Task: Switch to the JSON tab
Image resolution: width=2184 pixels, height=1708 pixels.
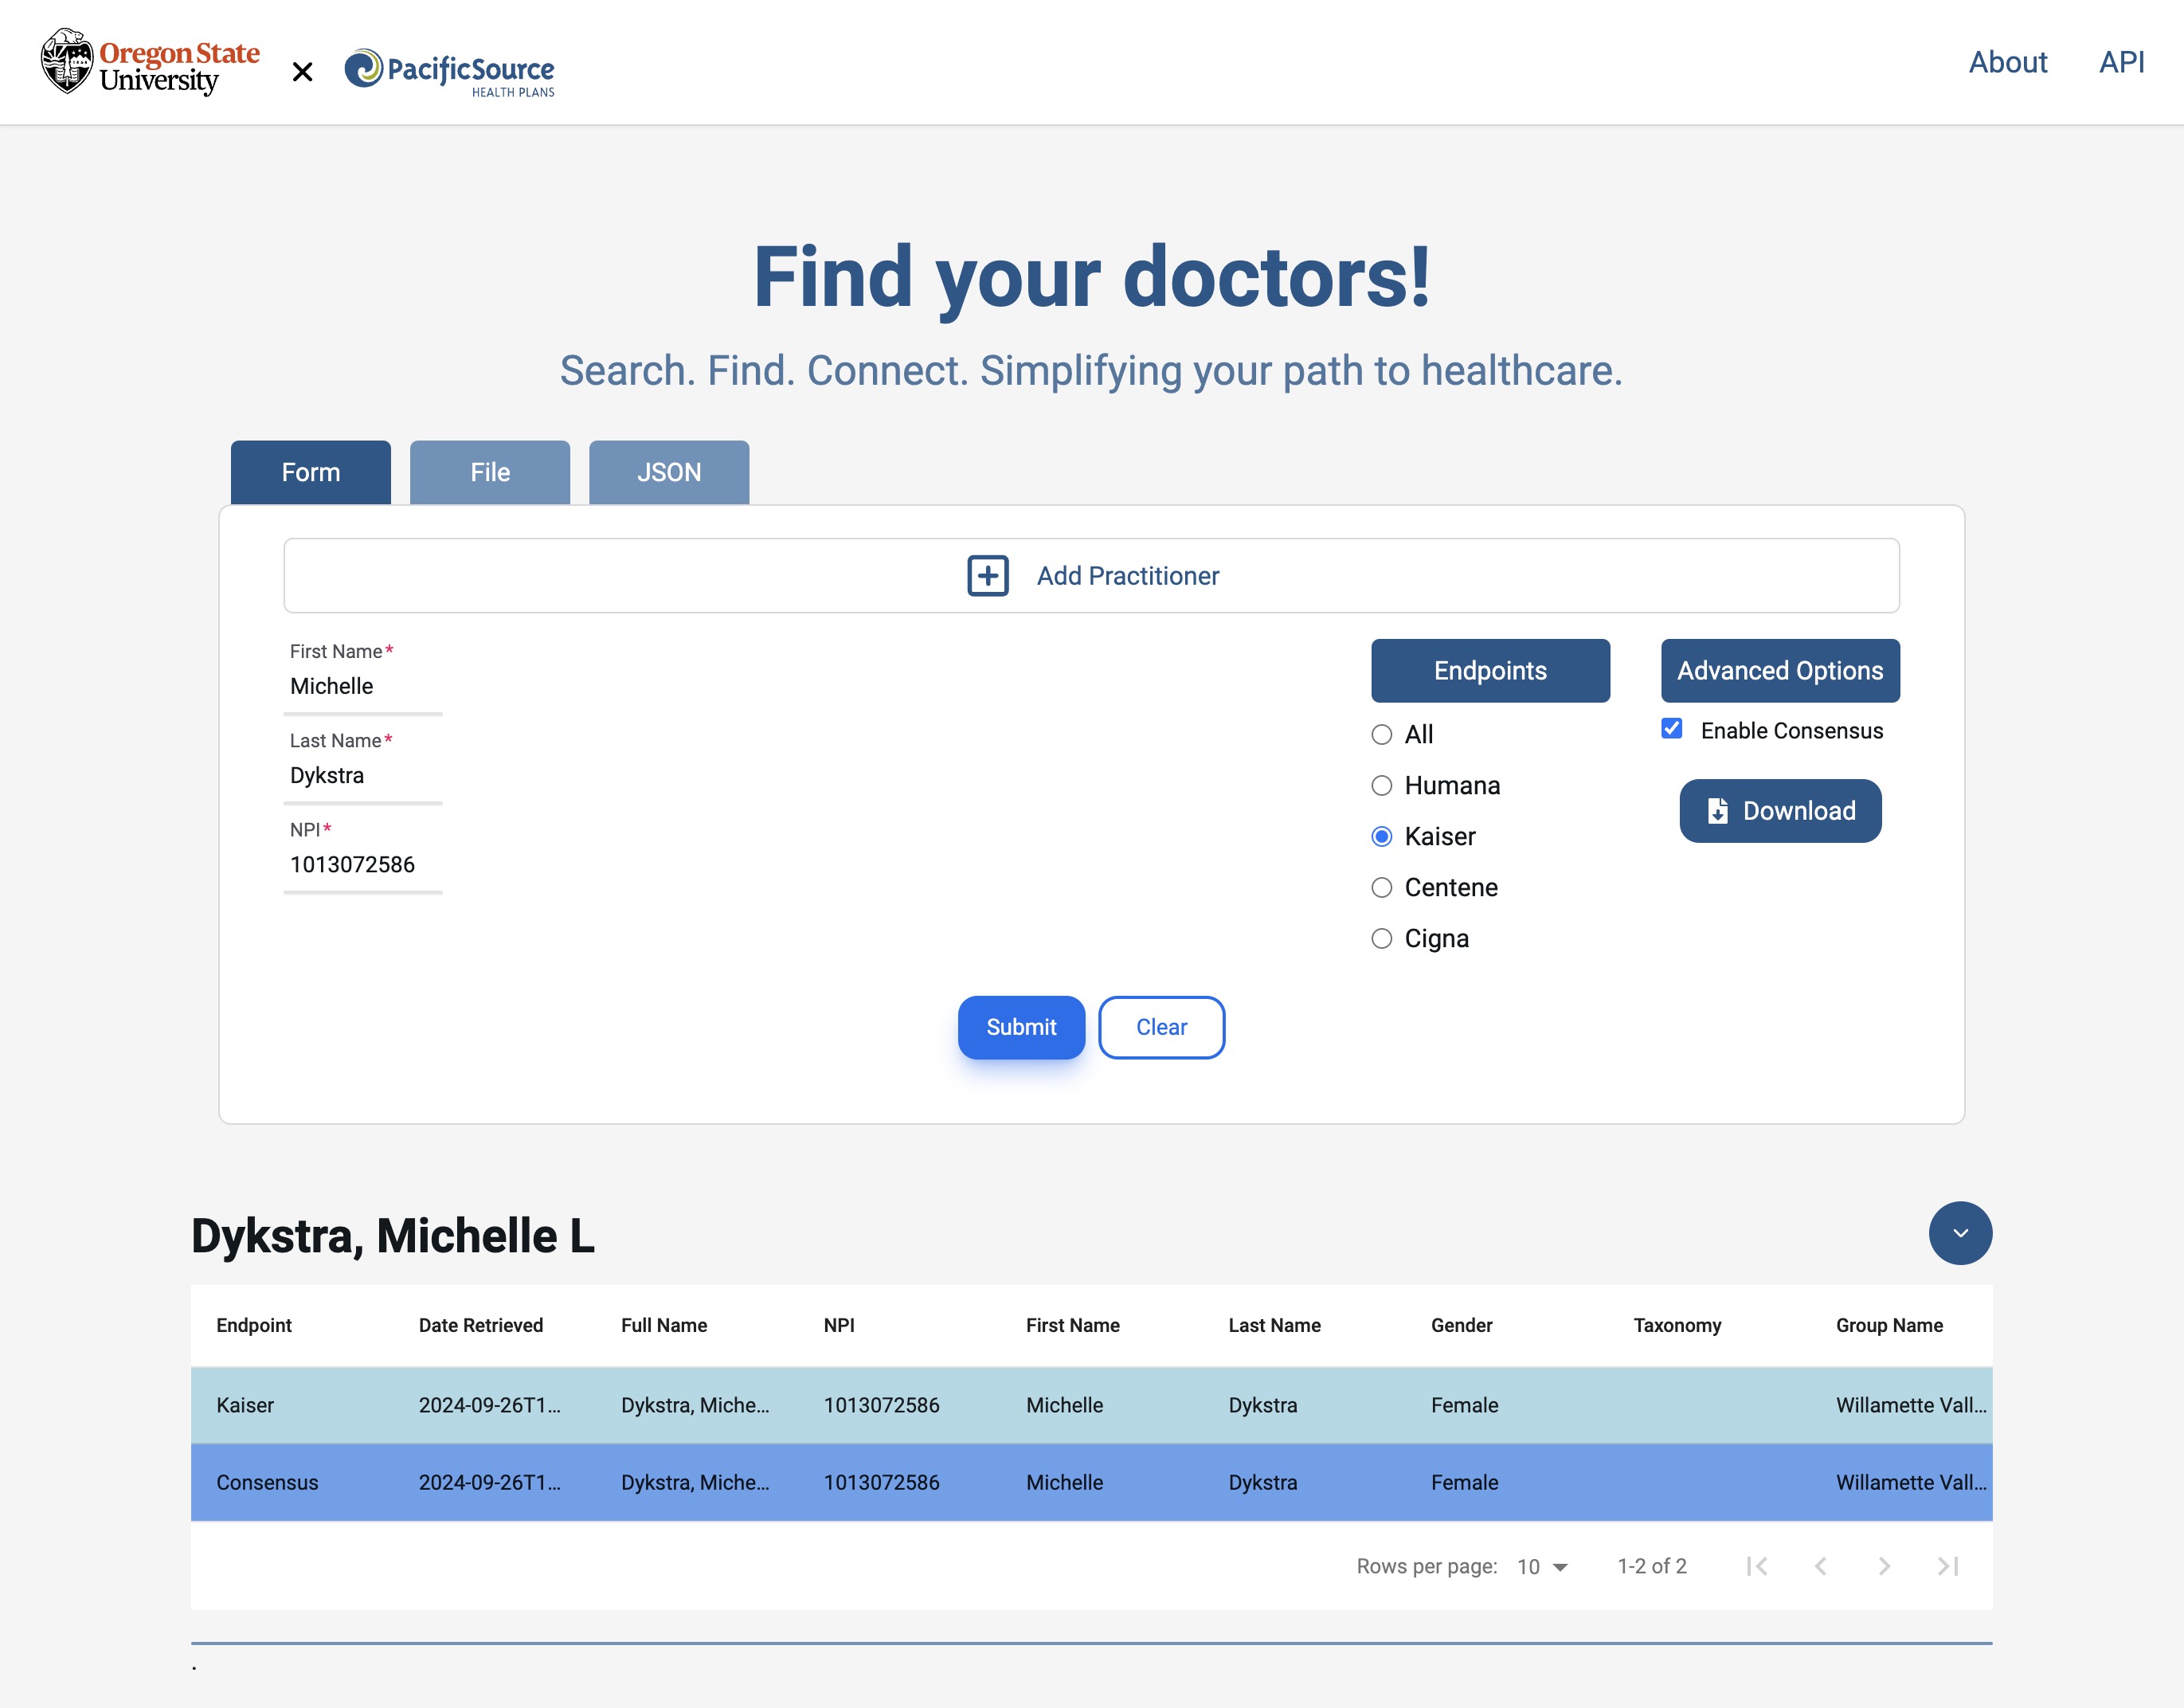Action: tap(669, 472)
